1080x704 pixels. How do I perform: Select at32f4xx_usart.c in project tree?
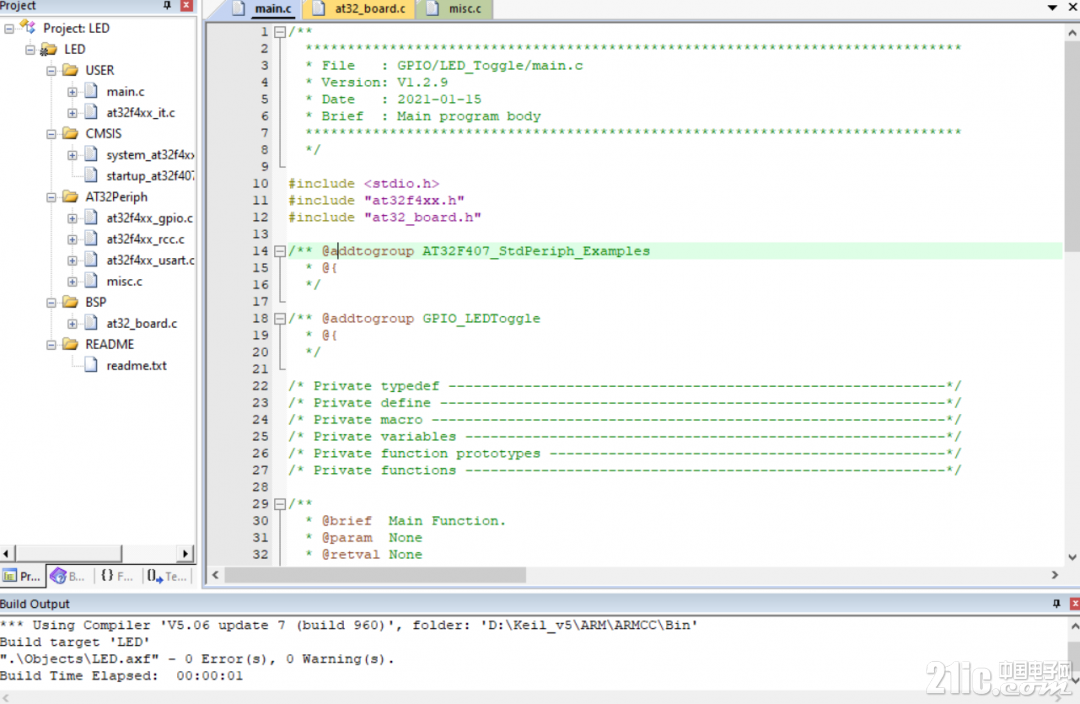(x=150, y=260)
